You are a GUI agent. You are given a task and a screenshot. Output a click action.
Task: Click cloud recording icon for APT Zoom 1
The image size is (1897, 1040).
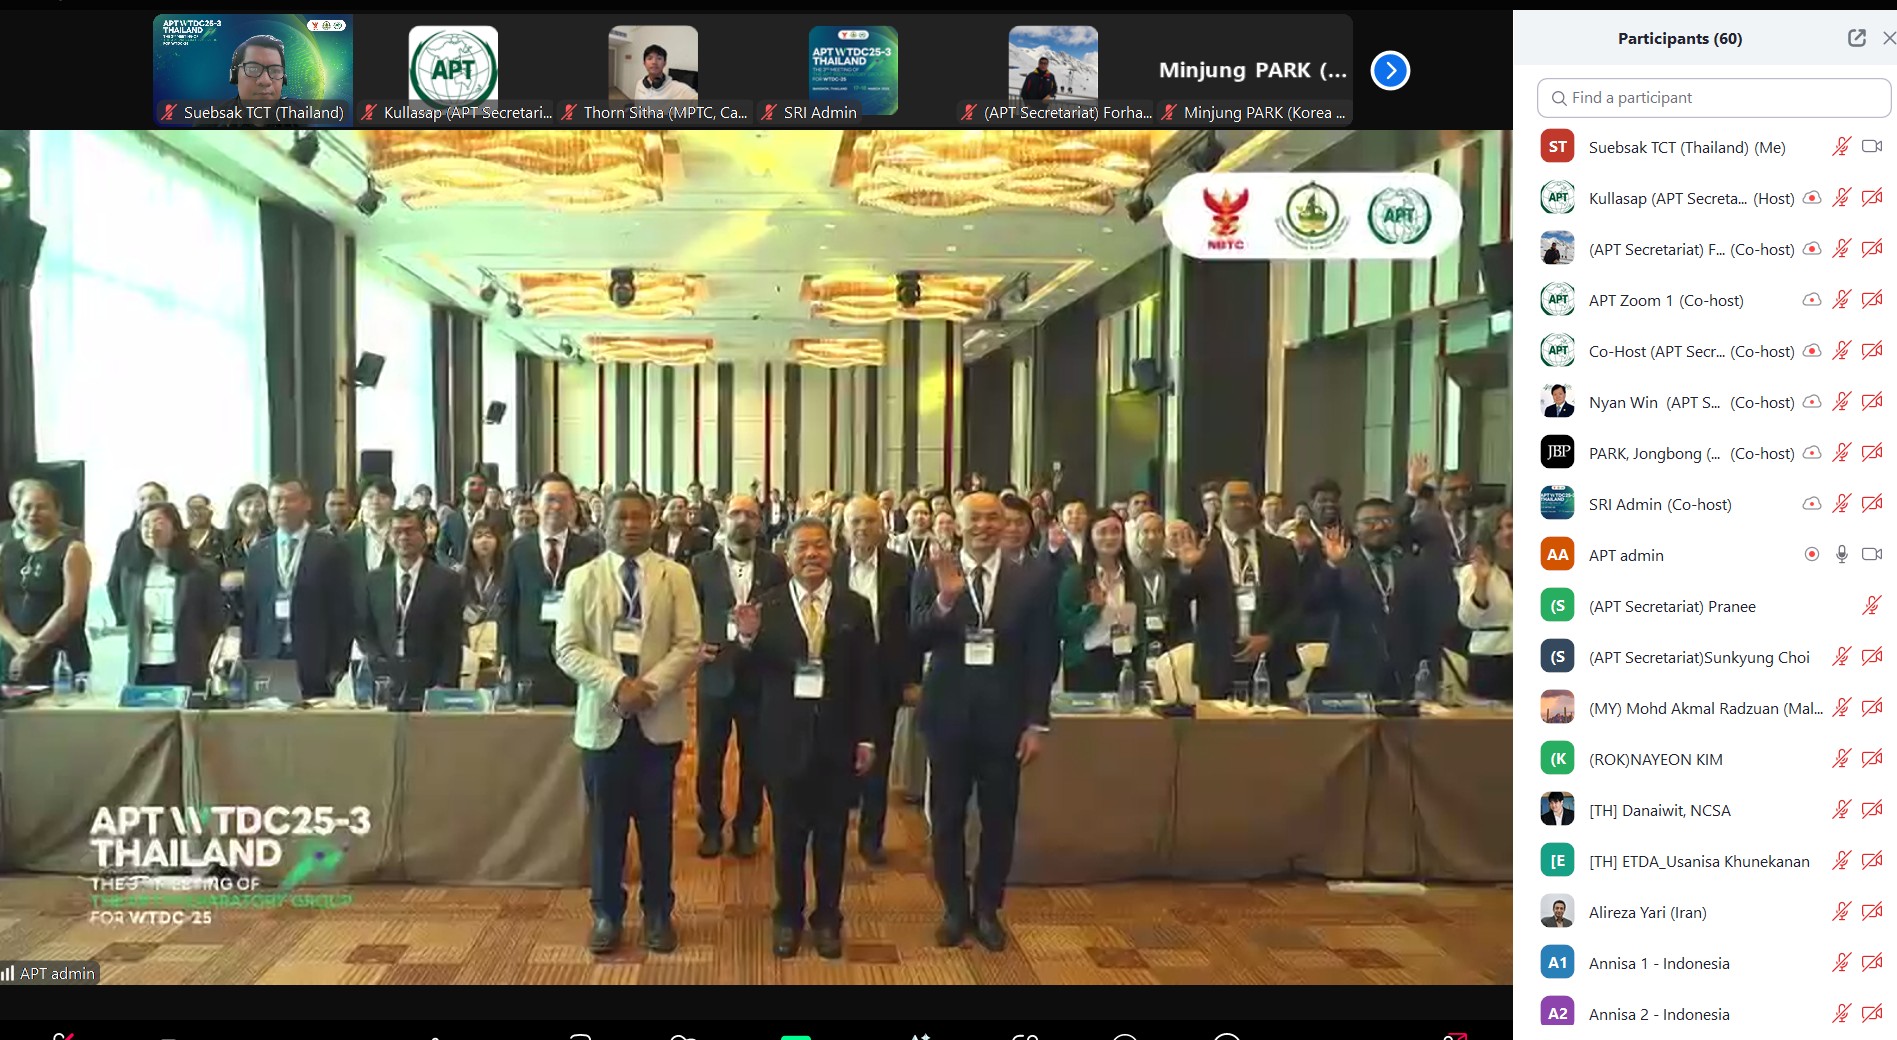pos(1811,300)
